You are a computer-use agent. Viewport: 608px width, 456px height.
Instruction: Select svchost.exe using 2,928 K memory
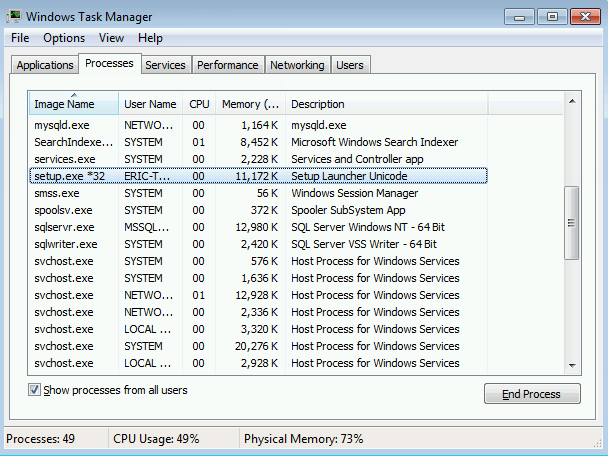tap(258, 363)
